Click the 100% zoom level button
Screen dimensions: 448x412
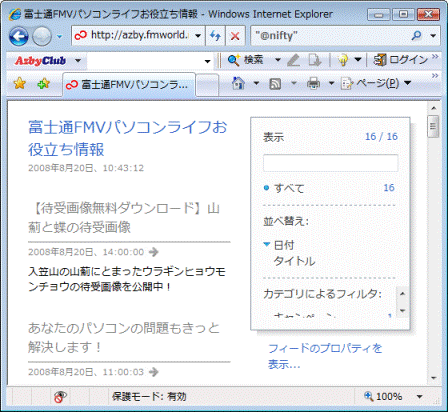pos(383,396)
